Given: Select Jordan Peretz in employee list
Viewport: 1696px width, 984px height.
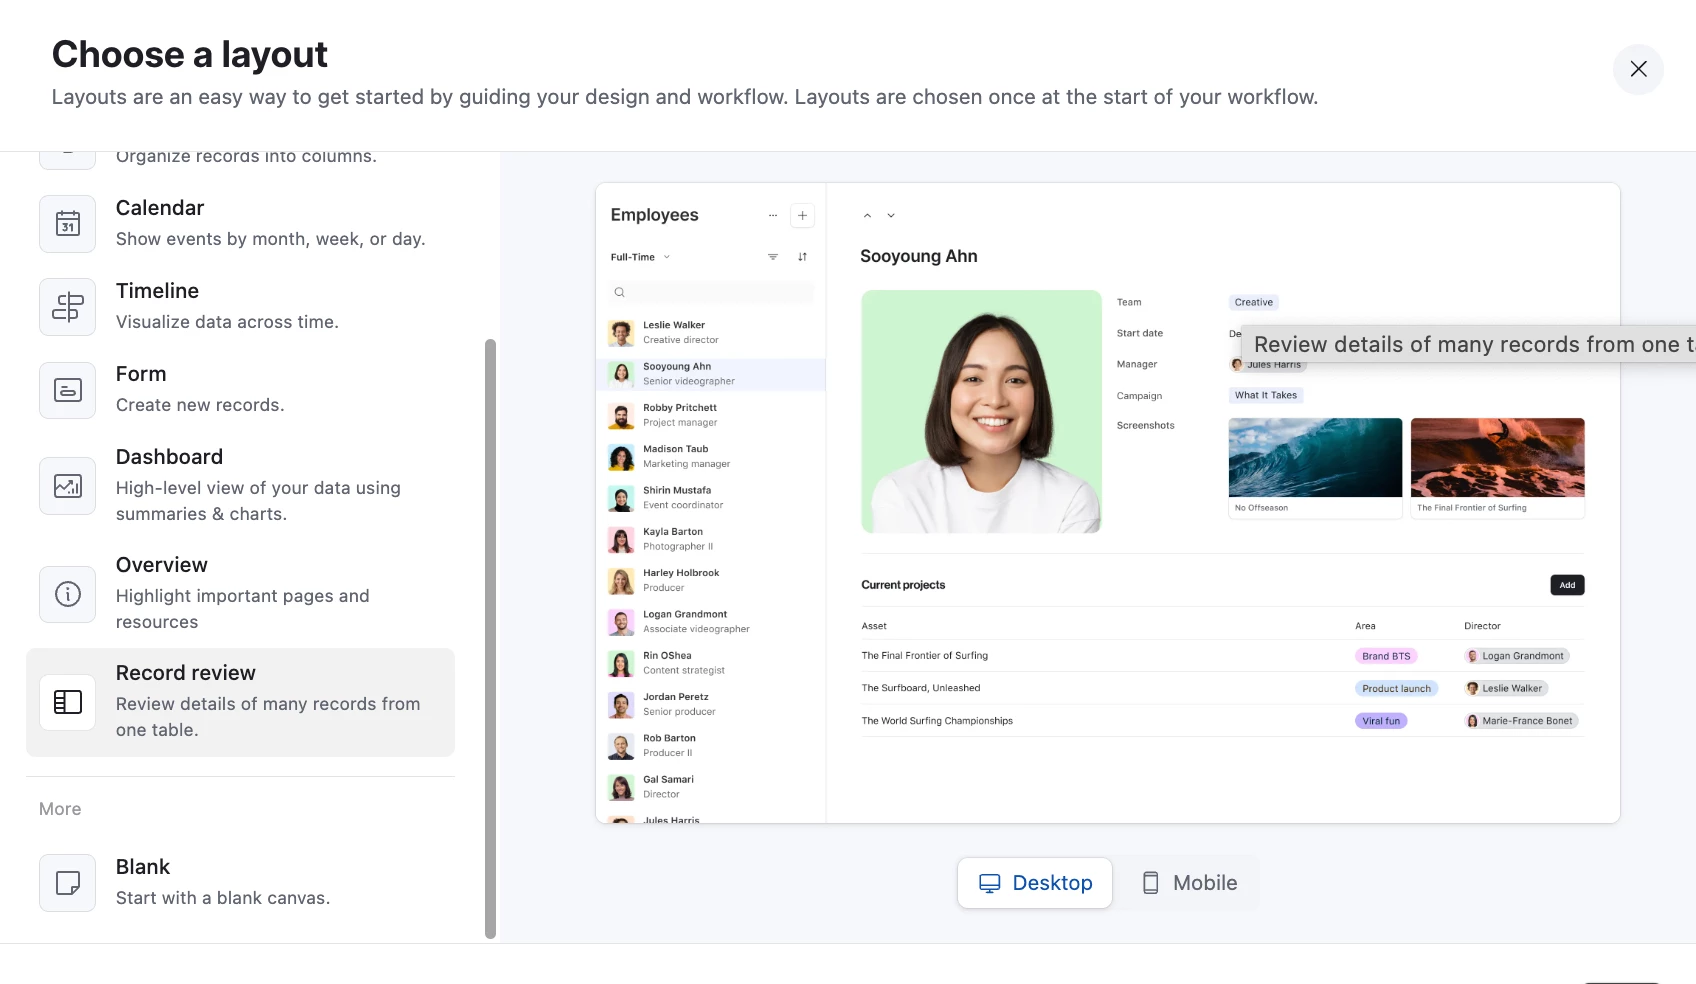Looking at the screenshot, I should coord(711,704).
